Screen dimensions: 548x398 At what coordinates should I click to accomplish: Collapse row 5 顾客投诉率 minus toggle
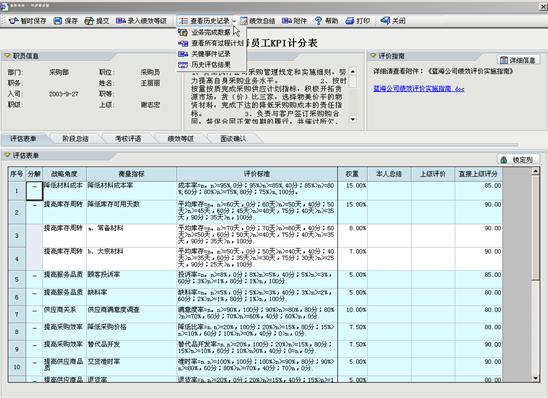click(x=34, y=276)
